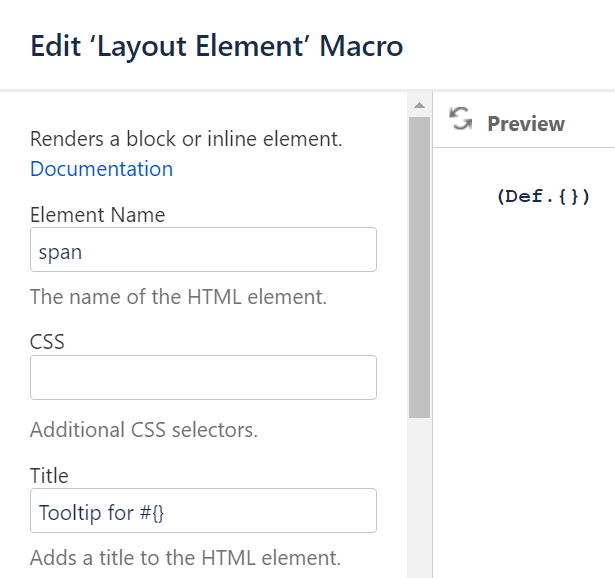Click the '(Def.{})' rendered preview text
The height and width of the screenshot is (578, 615).
coord(543,196)
